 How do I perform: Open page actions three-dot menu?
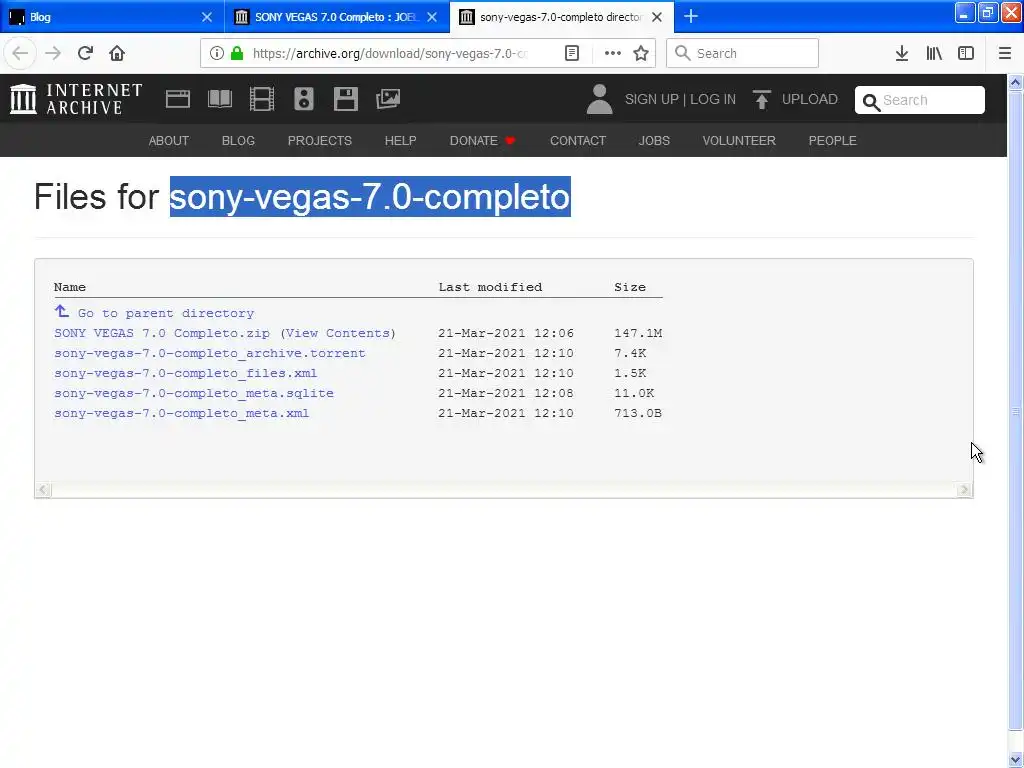pos(613,54)
